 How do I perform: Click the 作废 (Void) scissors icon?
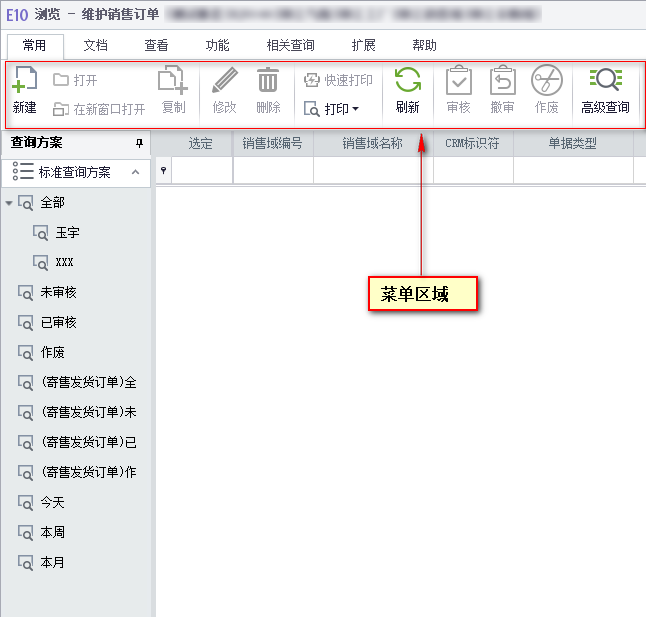(546, 82)
